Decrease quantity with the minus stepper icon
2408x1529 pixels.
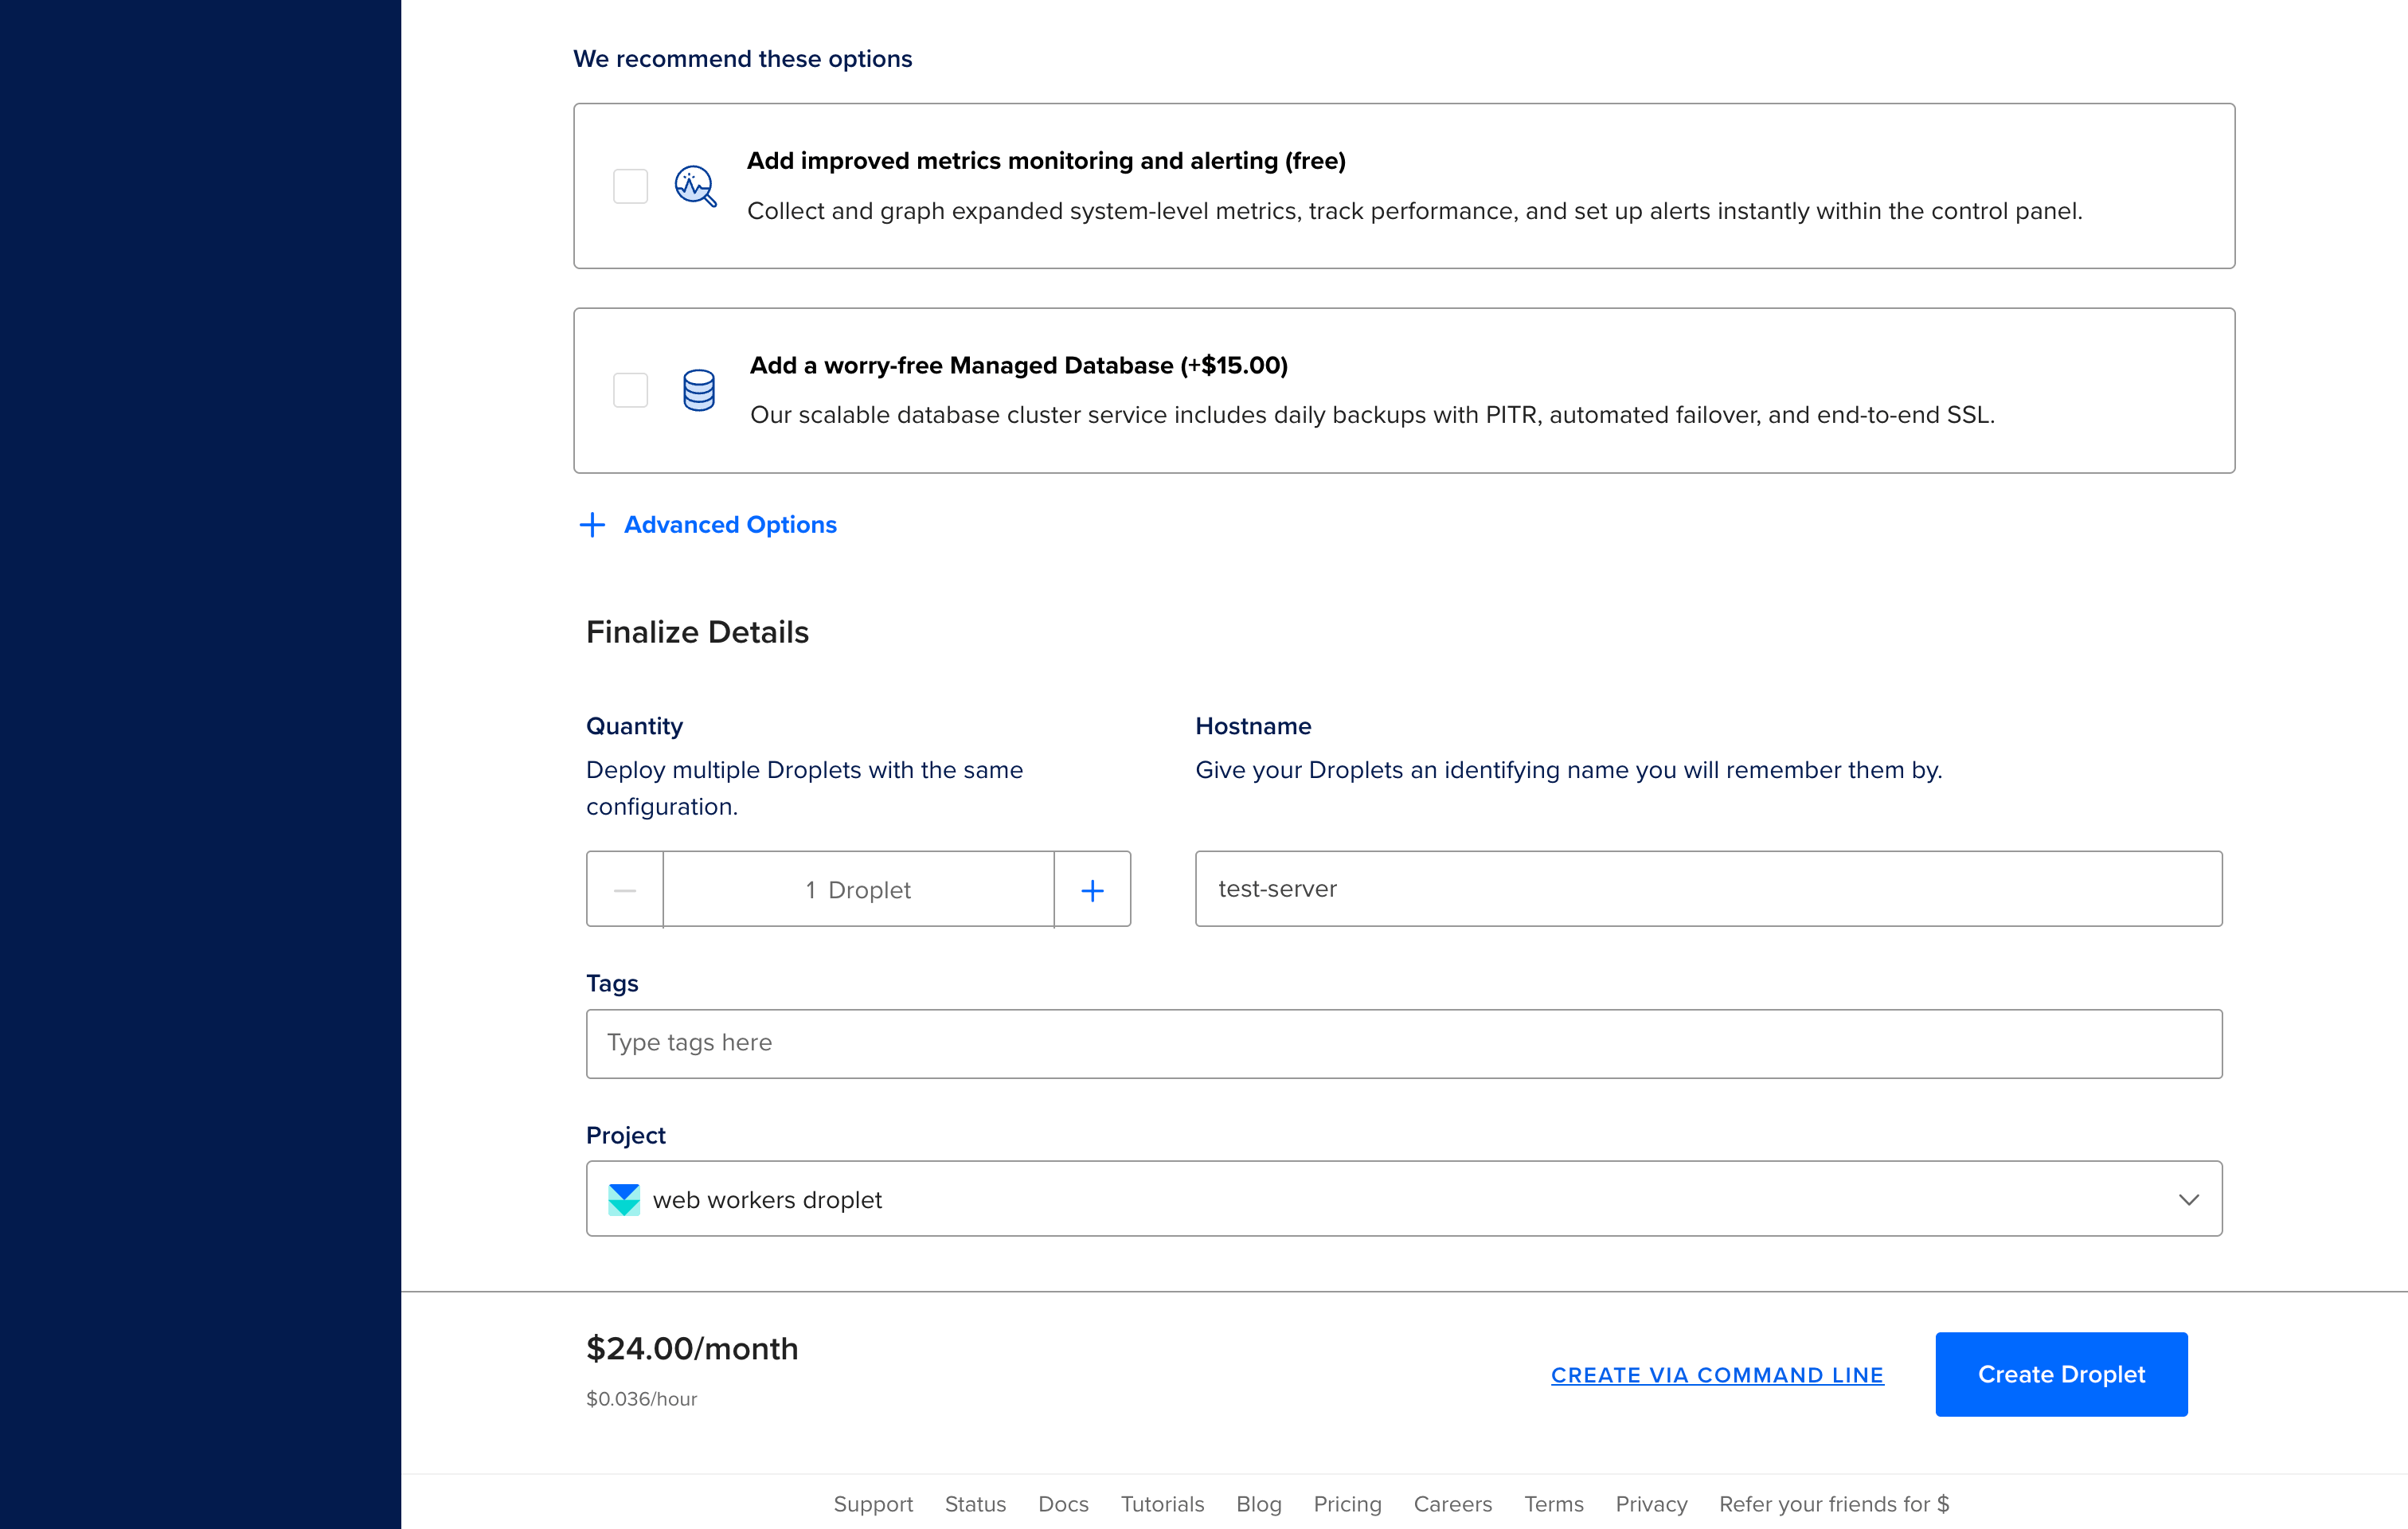624,889
